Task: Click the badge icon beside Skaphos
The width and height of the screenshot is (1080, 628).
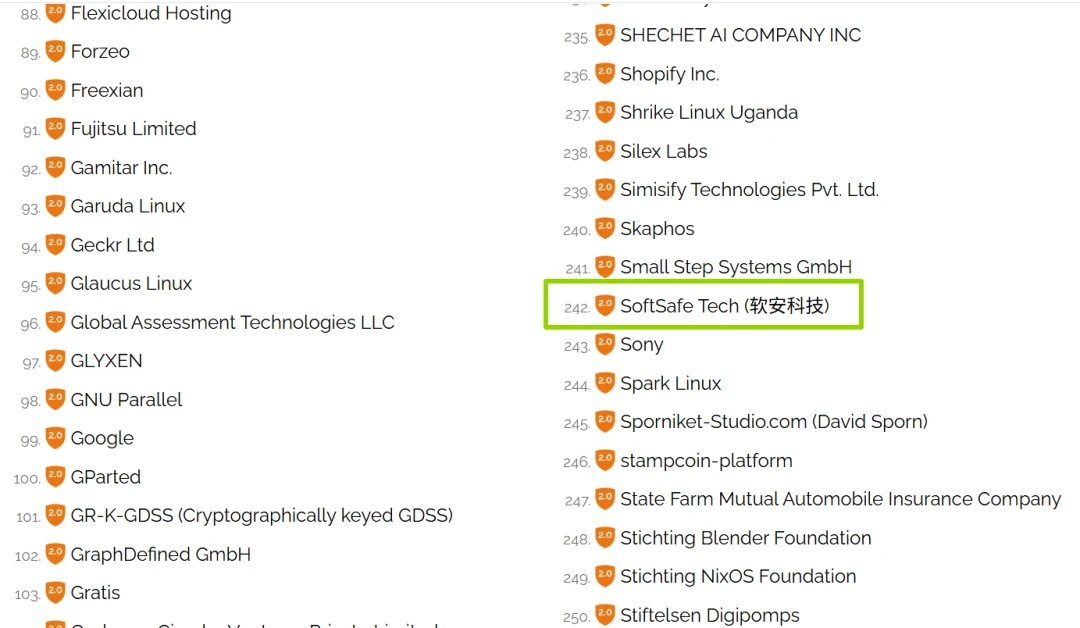Action: (605, 228)
